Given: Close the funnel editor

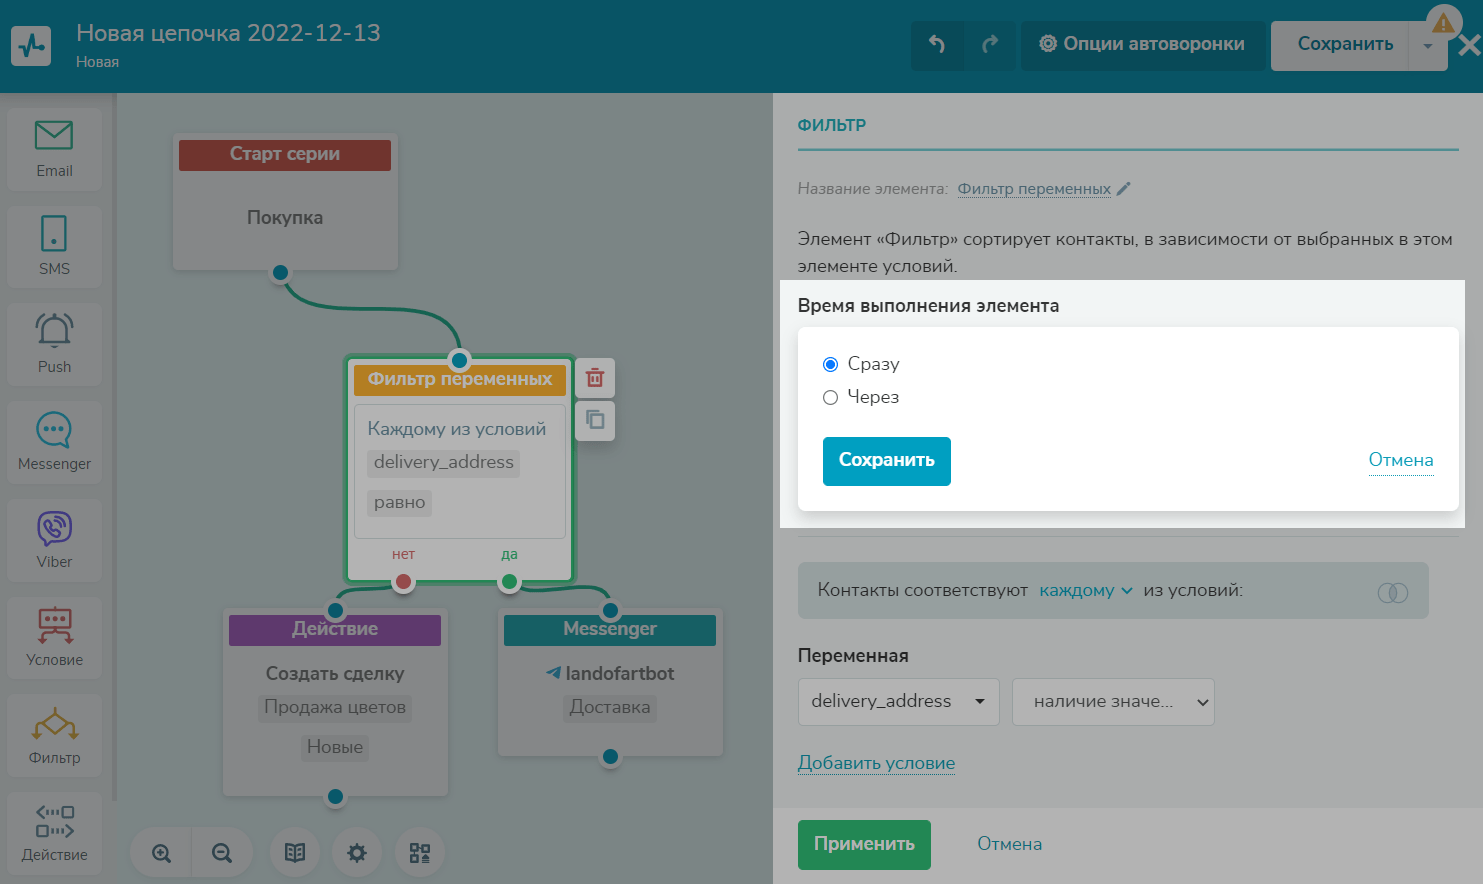Looking at the screenshot, I should coord(1469,46).
